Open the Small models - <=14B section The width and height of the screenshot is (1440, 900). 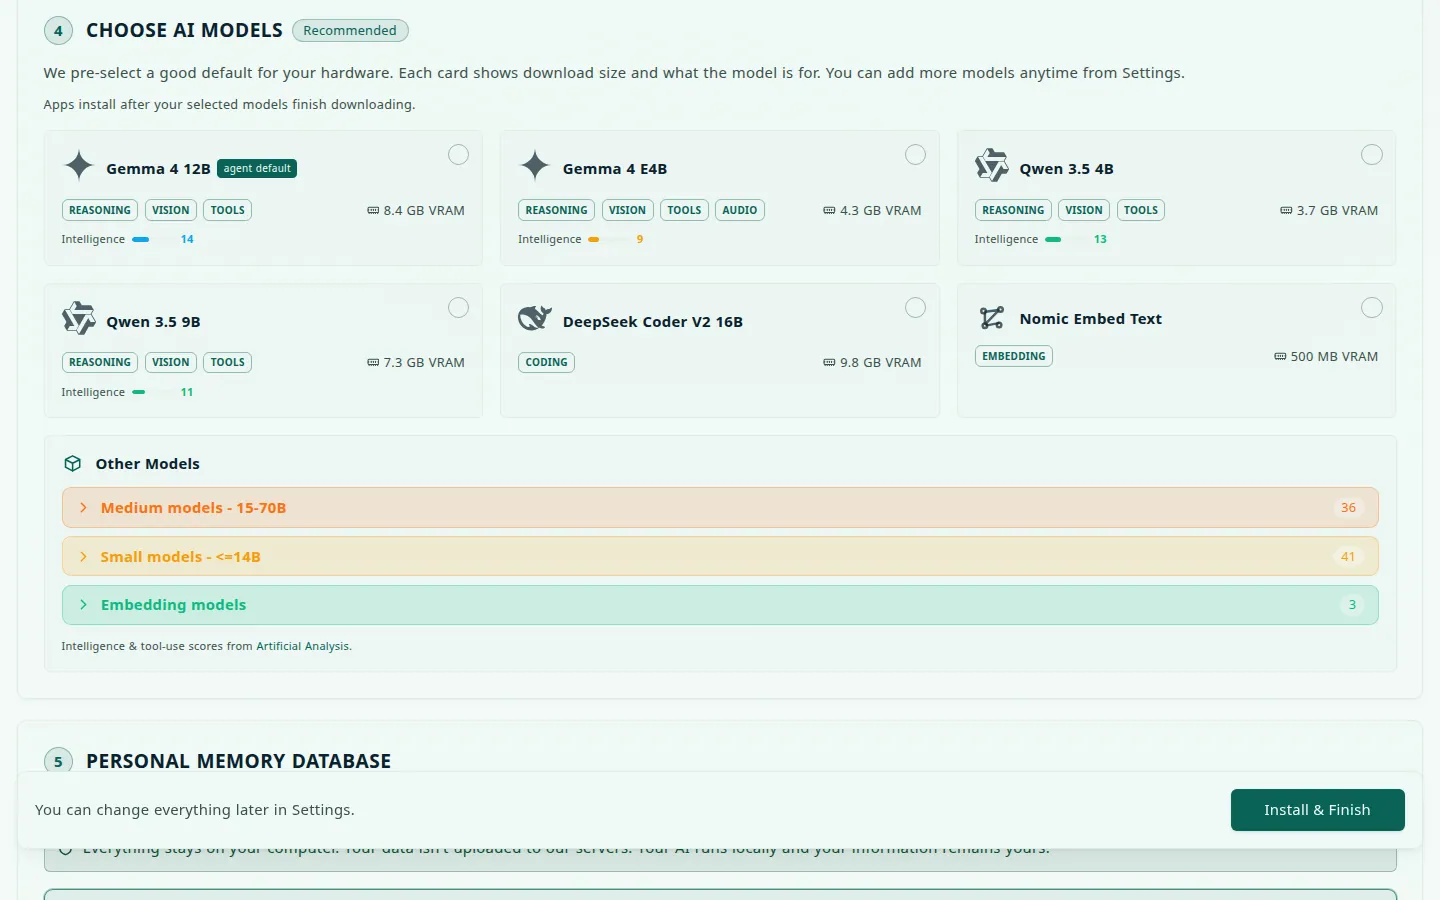[720, 557]
